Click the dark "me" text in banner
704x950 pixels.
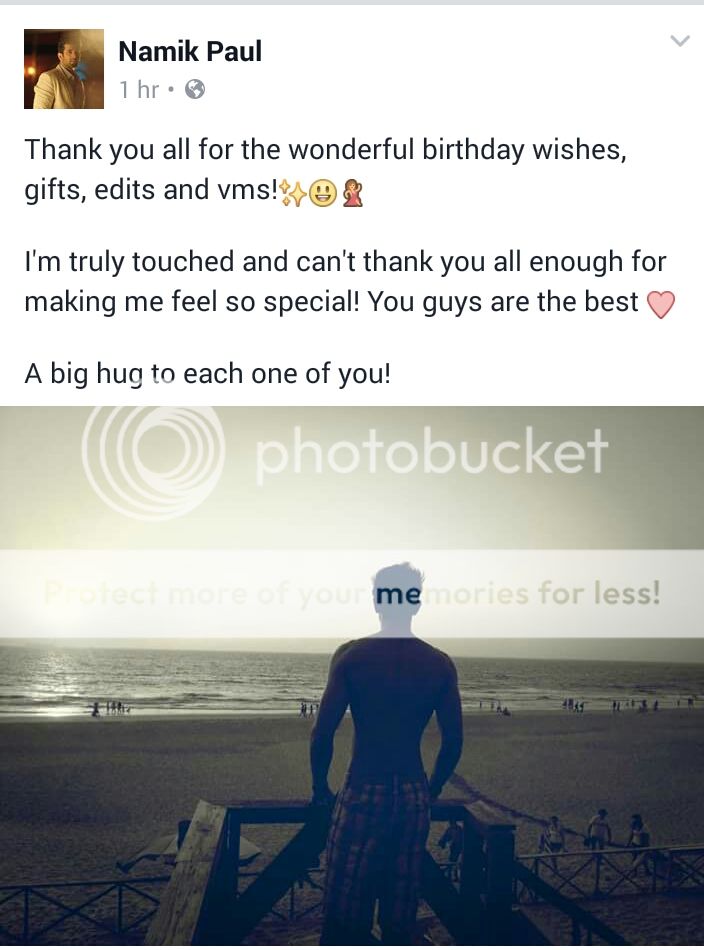(x=397, y=594)
